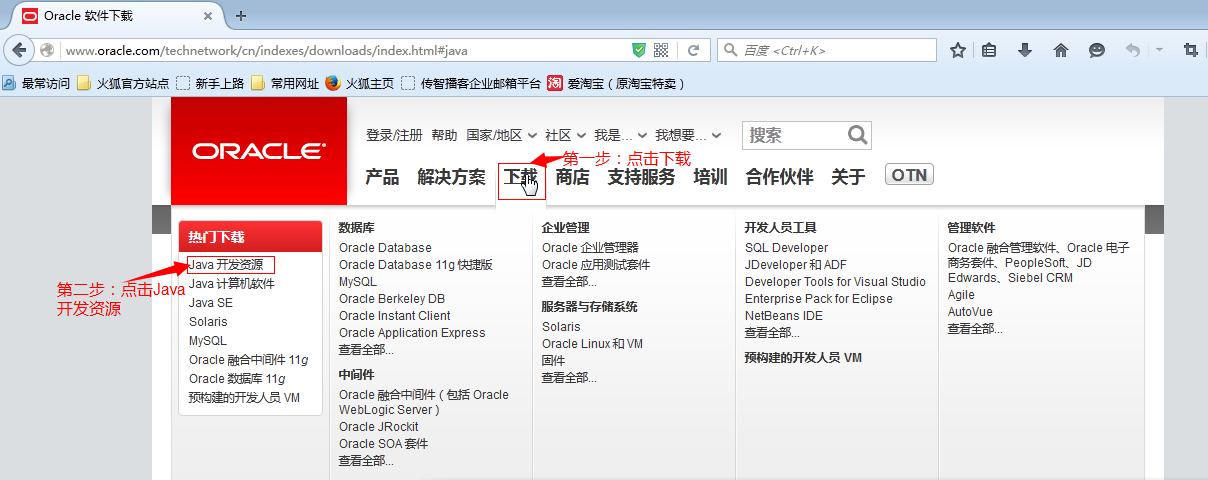Click Oracle Instant Client link
Screen dimensions: 1208x480
pyautogui.click(x=395, y=316)
